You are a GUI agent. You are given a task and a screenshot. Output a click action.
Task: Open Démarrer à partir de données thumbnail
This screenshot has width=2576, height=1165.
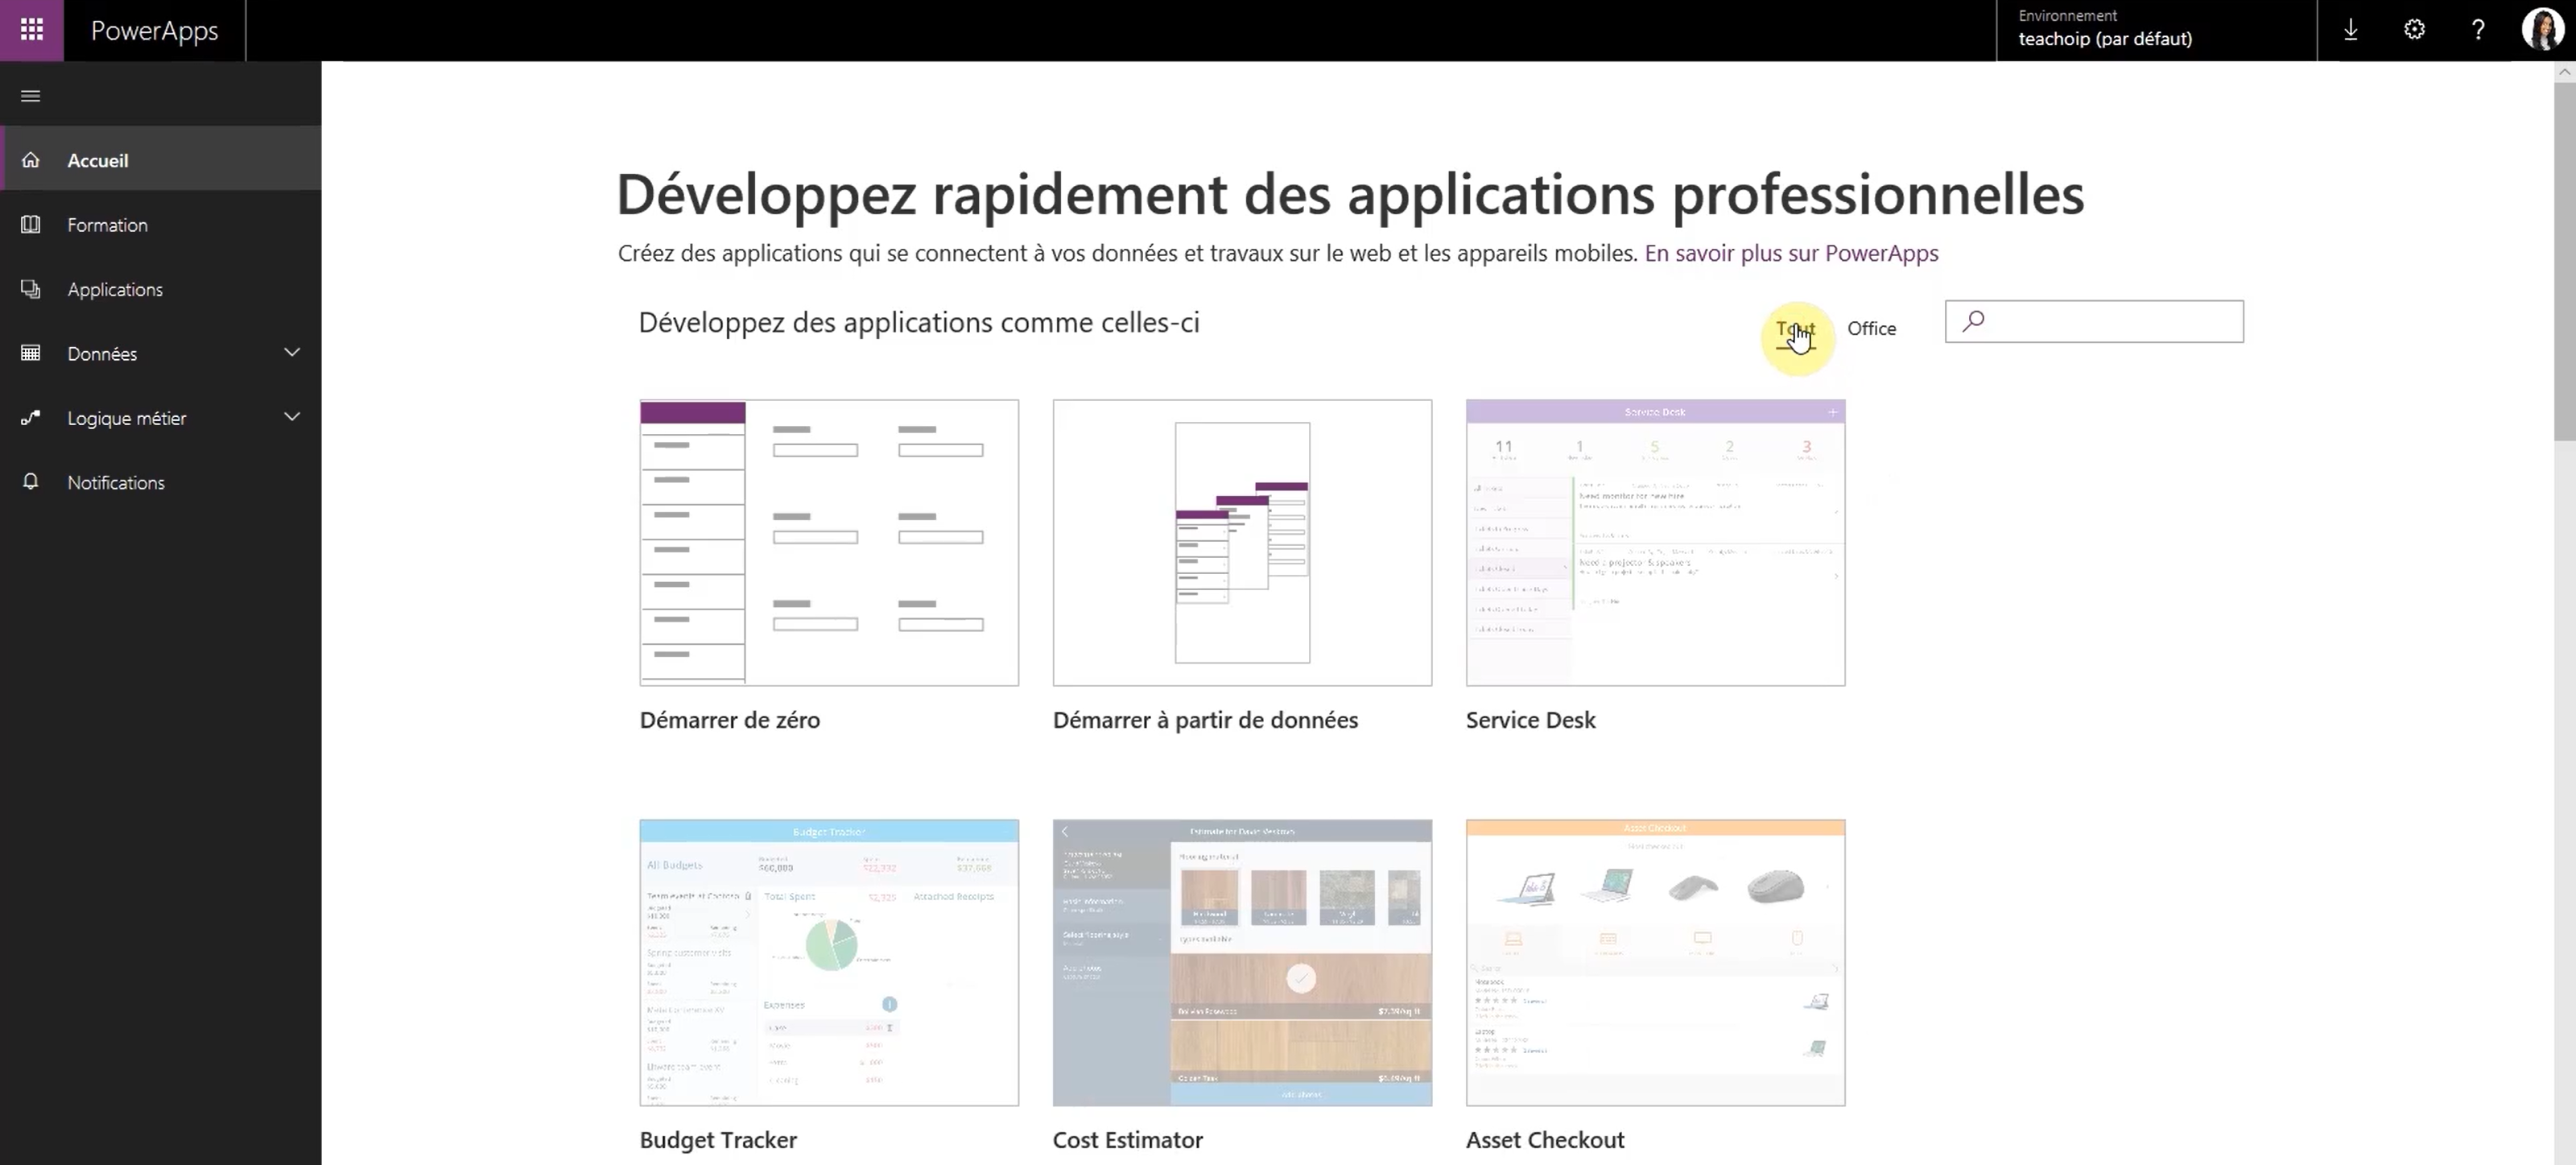coord(1242,543)
